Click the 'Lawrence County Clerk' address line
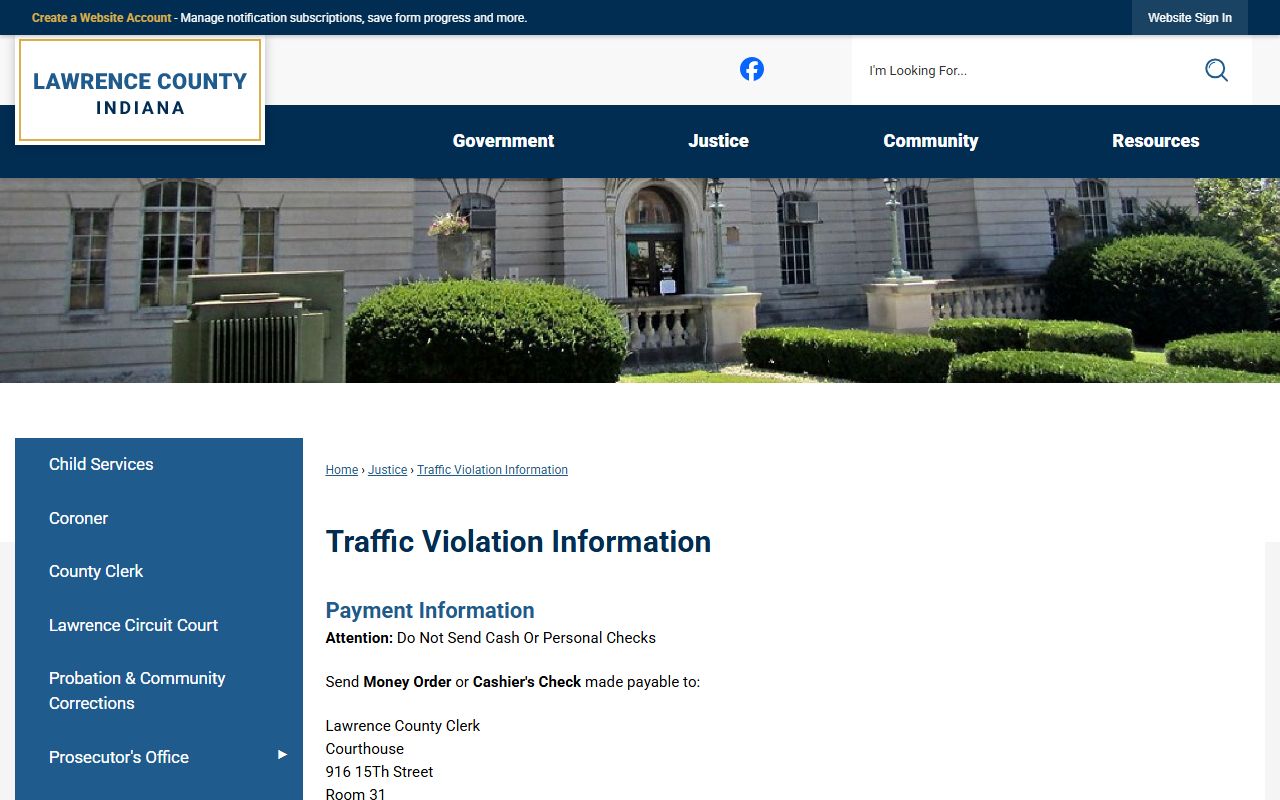Viewport: 1280px width, 800px height. pos(403,726)
